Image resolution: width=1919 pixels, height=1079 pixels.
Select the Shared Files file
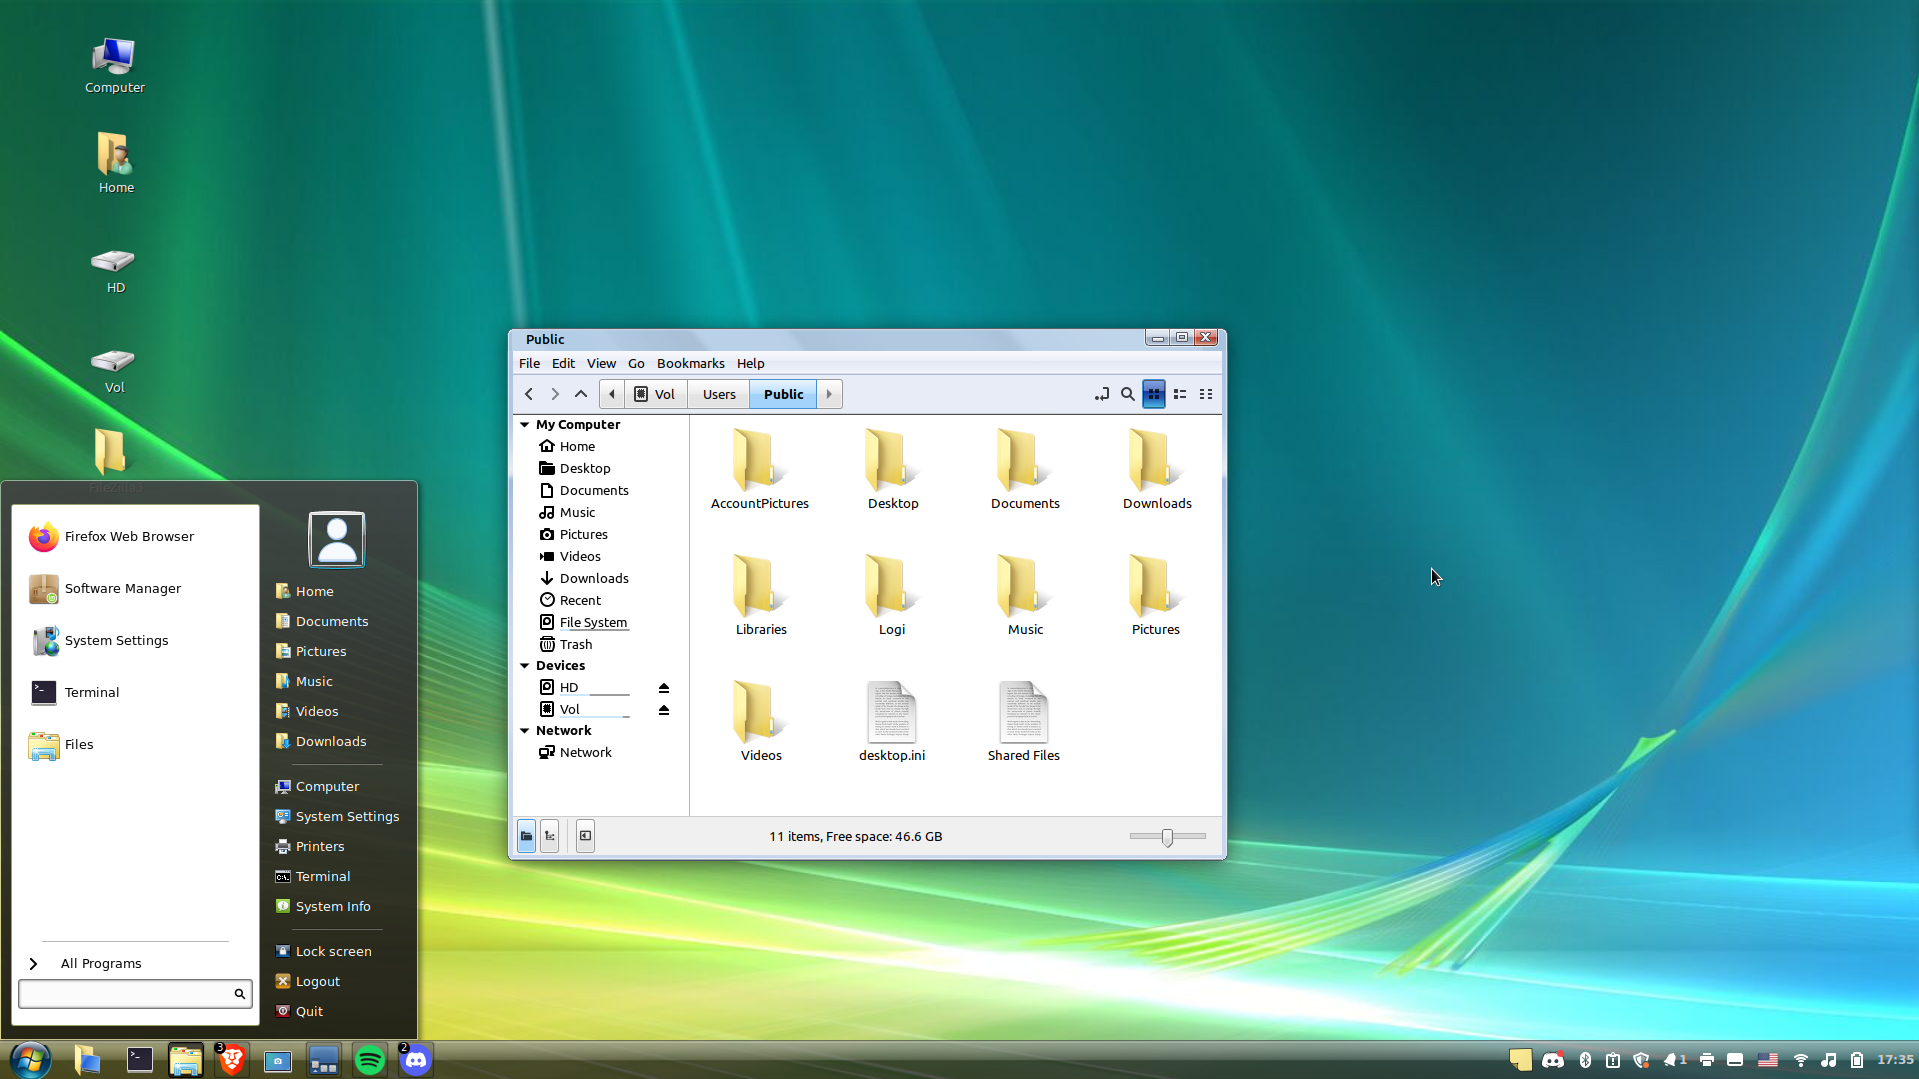[1023, 722]
